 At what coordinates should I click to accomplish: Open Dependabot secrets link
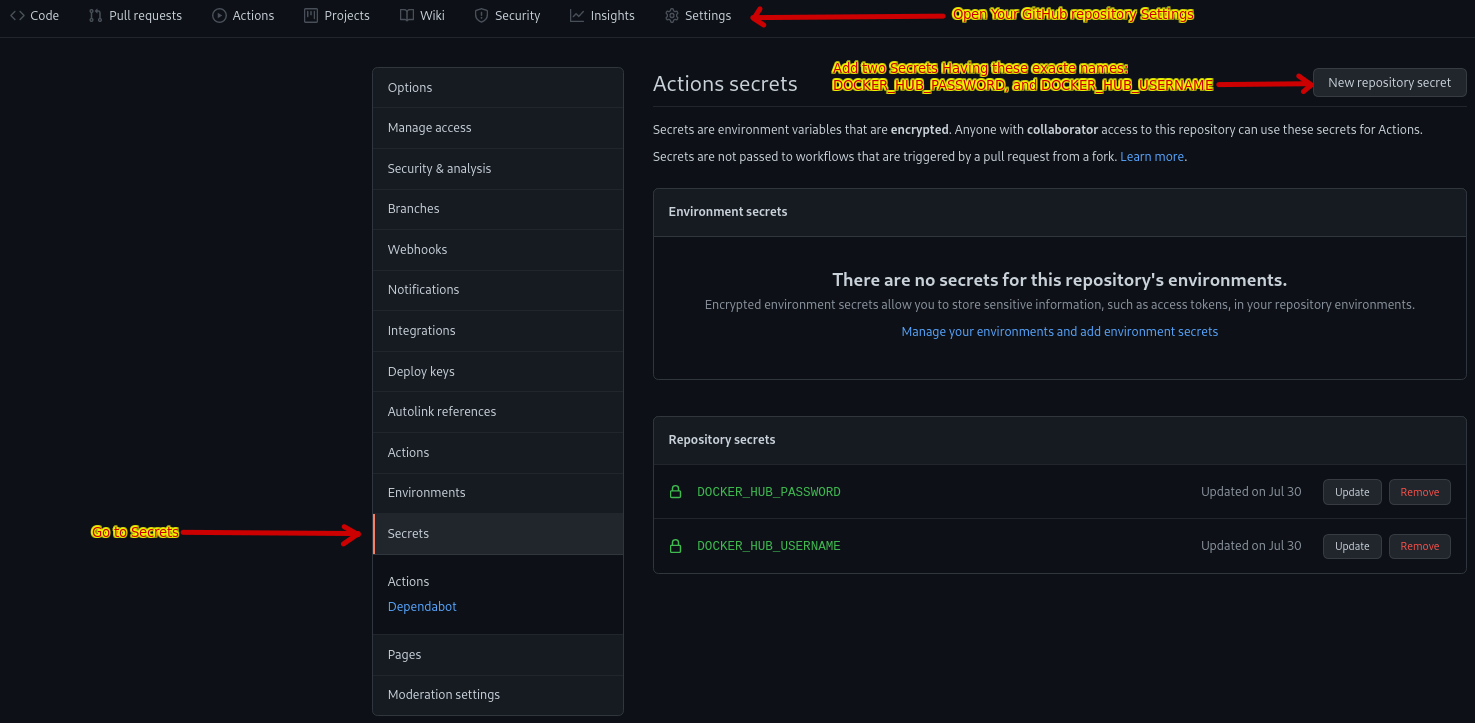click(x=422, y=607)
